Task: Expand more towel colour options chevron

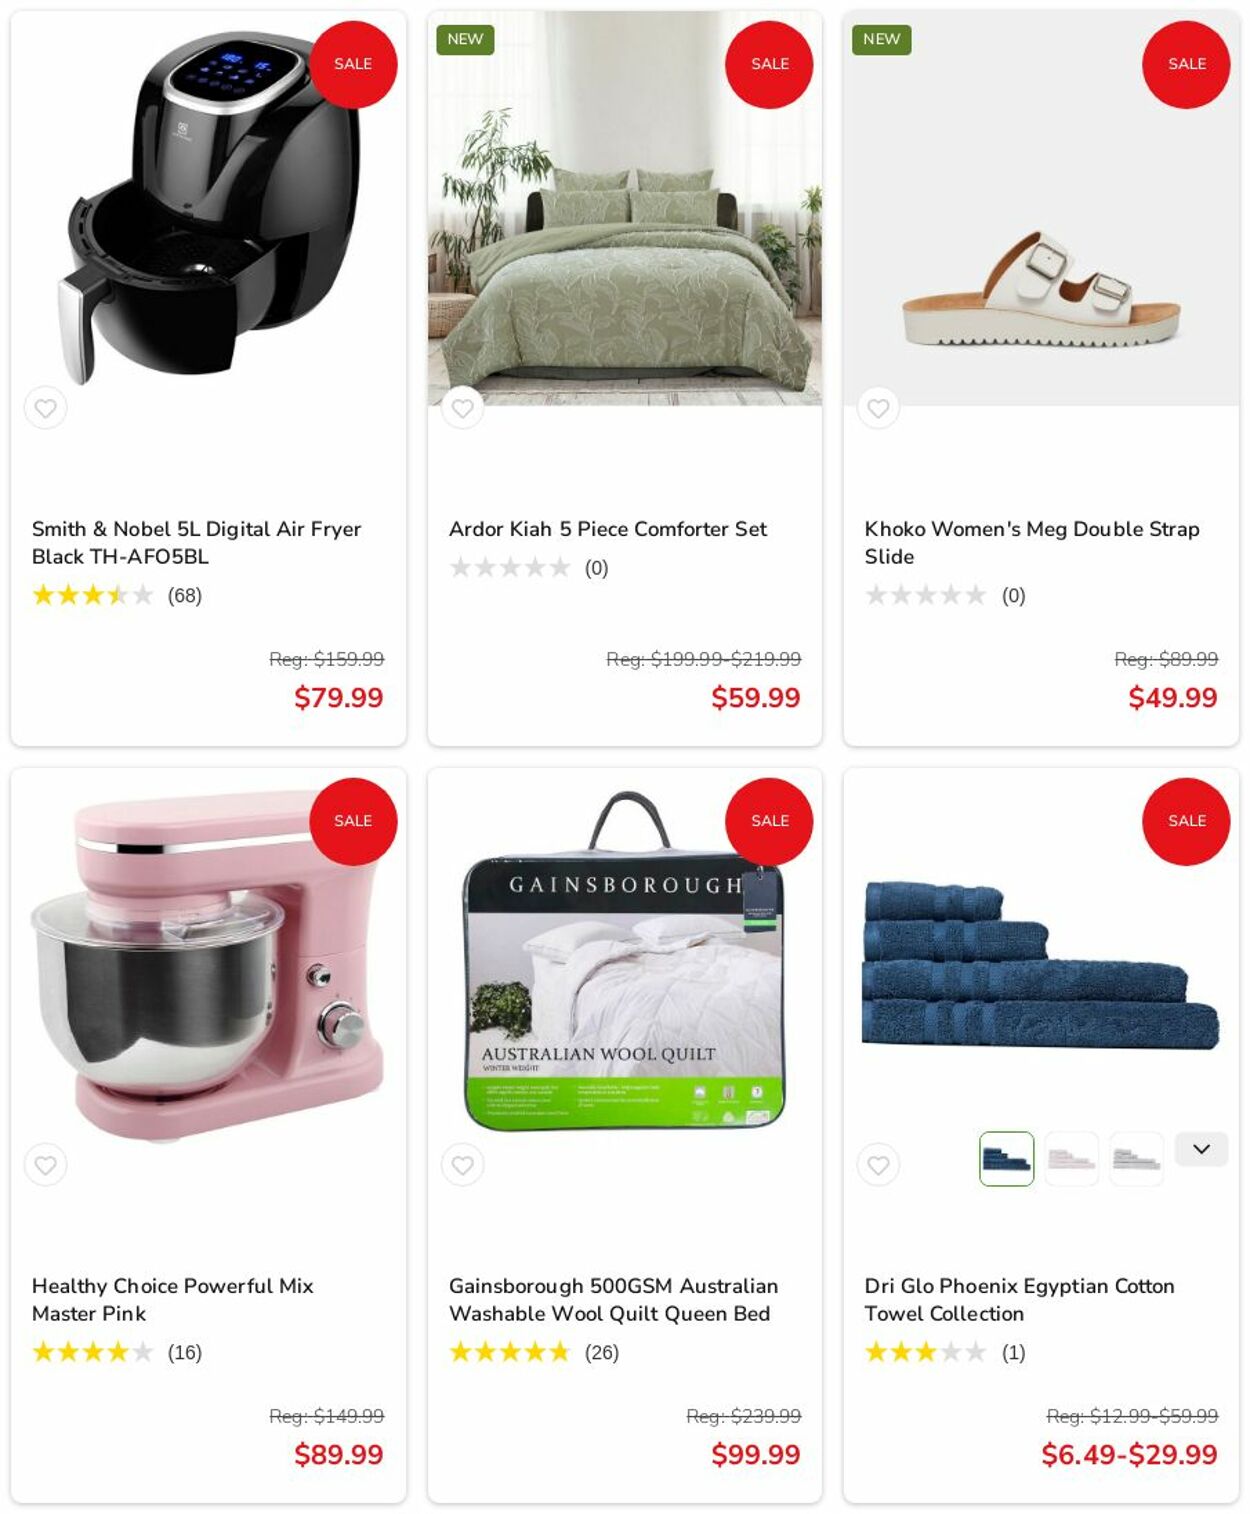Action: tap(1201, 1149)
